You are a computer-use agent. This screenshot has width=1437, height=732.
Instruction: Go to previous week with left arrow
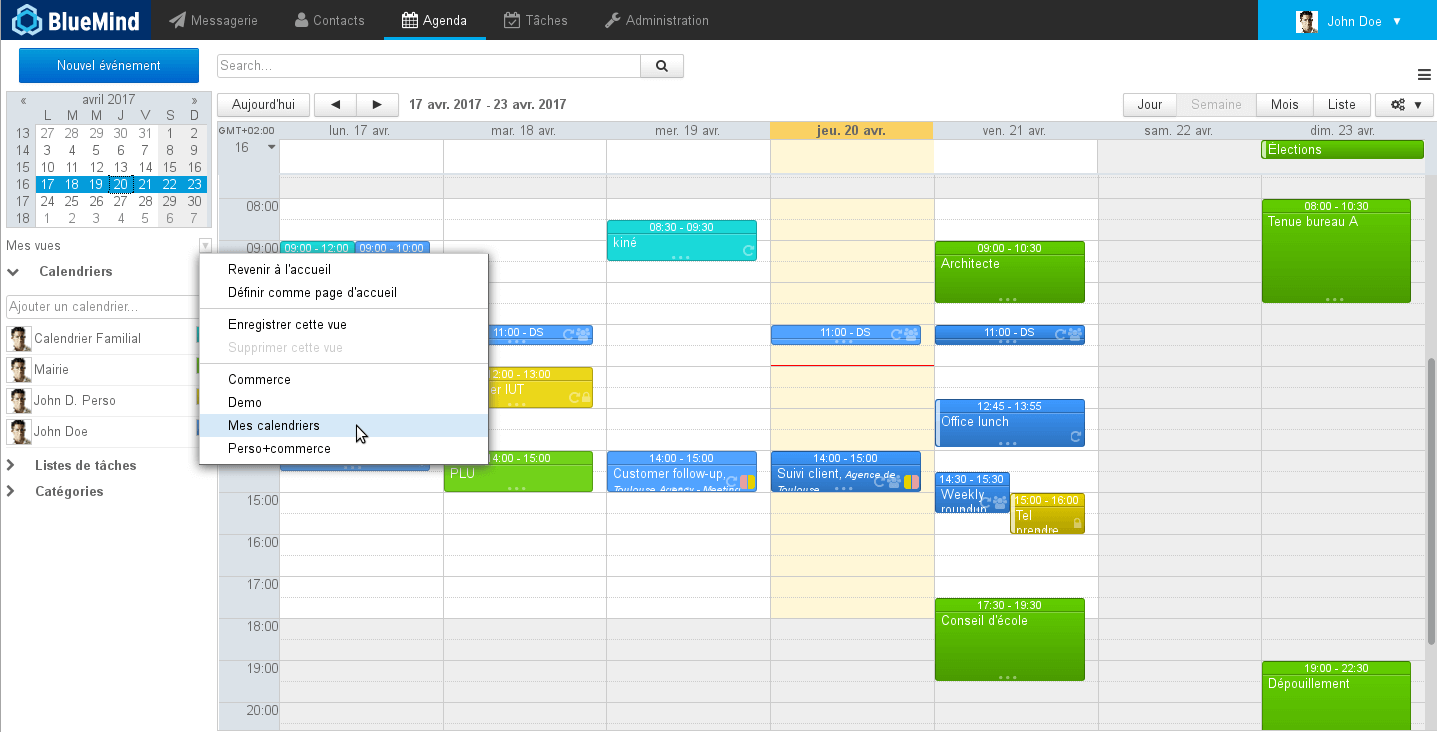coord(336,105)
